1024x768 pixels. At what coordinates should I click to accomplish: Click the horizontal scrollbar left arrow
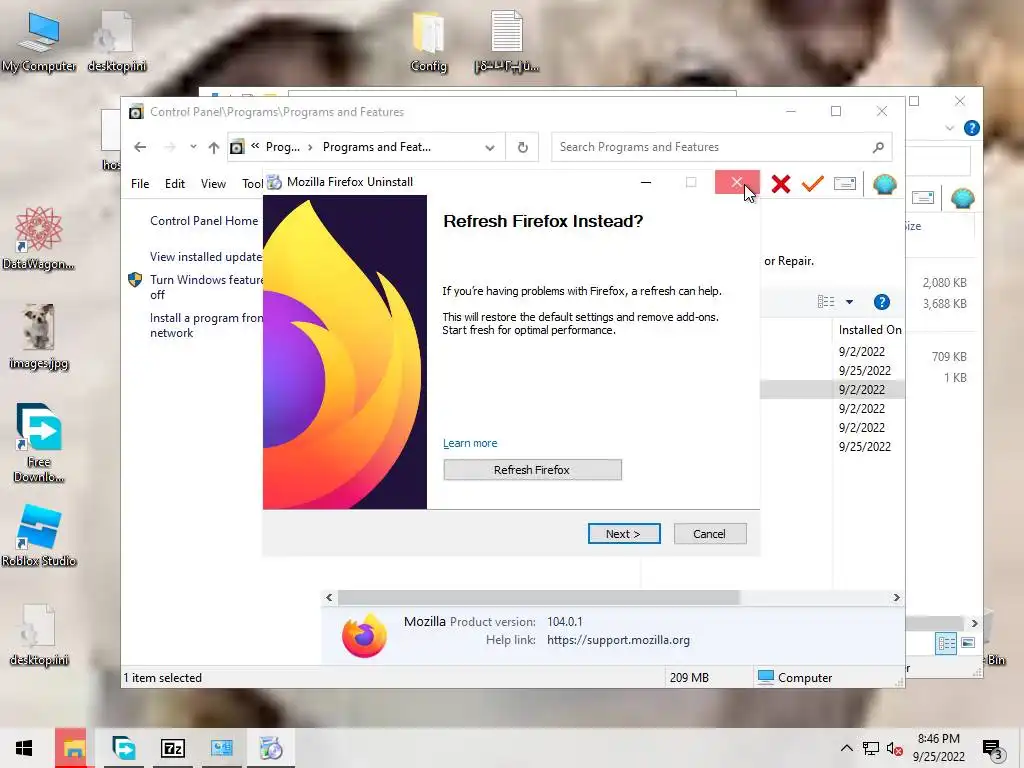pyautogui.click(x=329, y=598)
